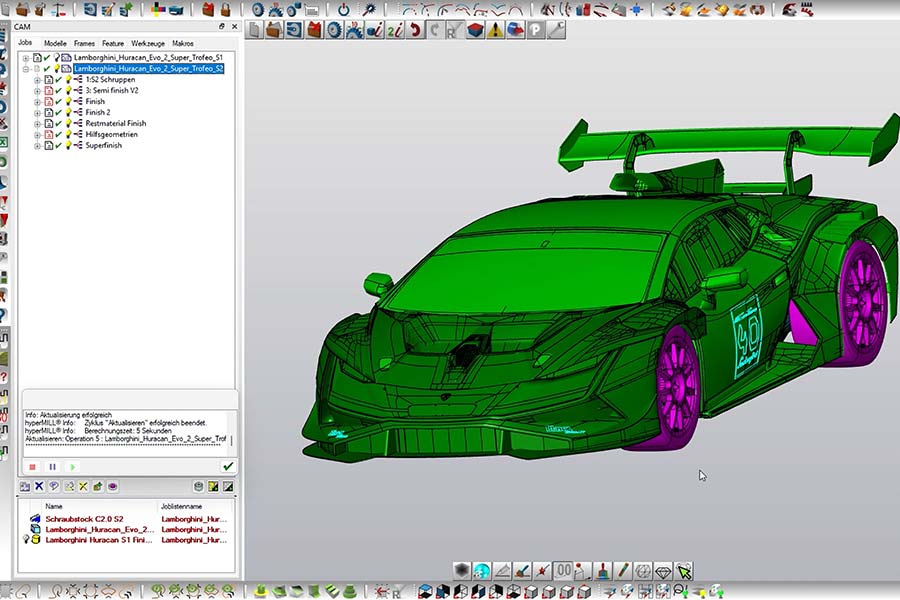Click the wrench settings icon in hyperMILL toolbar
This screenshot has width=900, height=600.
pyautogui.click(x=556, y=30)
